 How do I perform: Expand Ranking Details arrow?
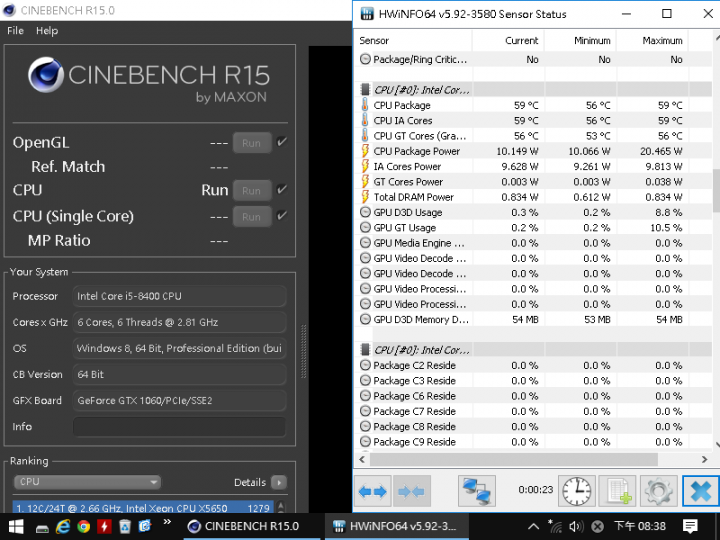point(279,482)
